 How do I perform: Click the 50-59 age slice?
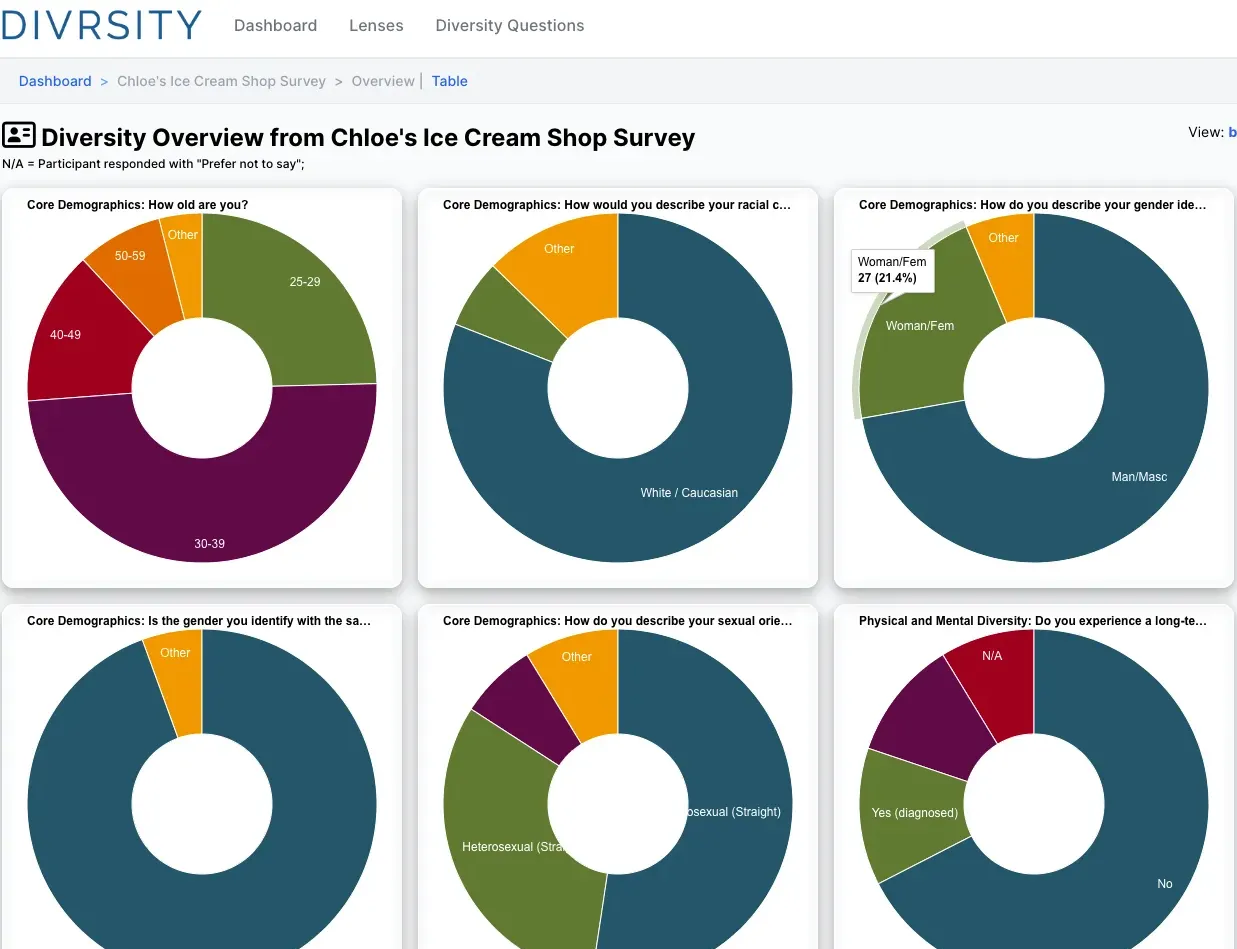tap(130, 265)
